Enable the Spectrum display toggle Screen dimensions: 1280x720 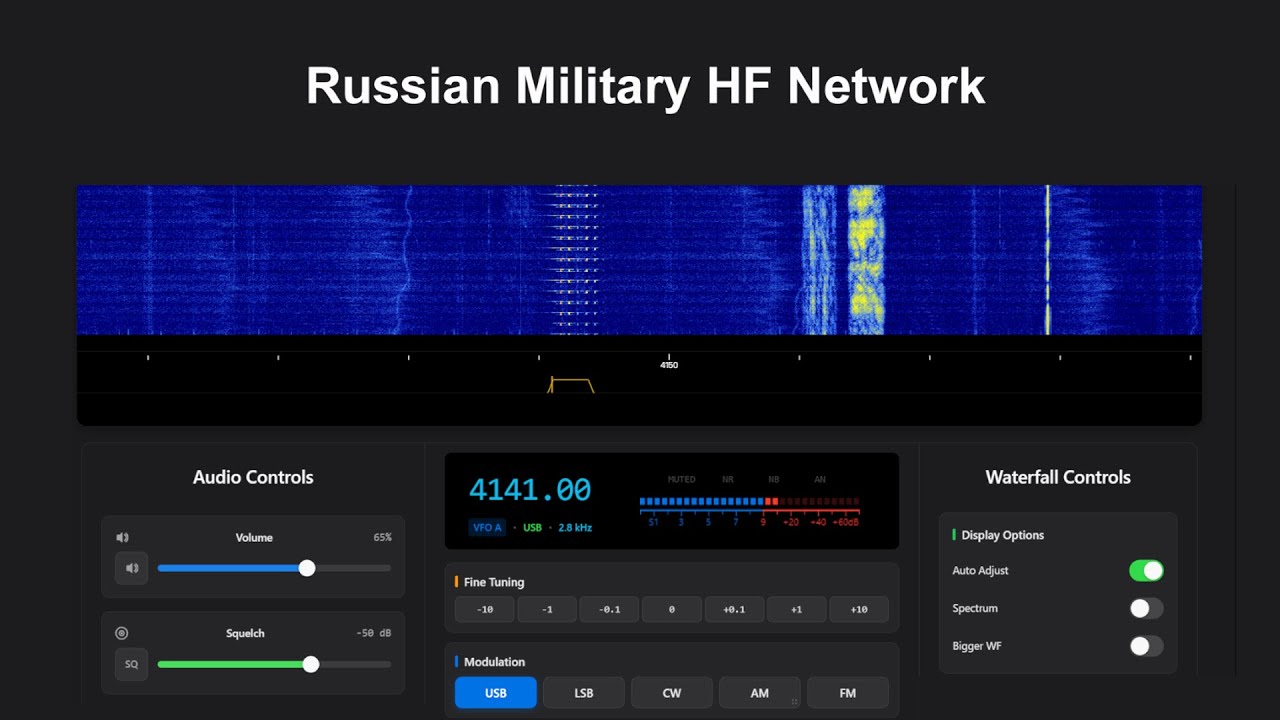[1146, 608]
